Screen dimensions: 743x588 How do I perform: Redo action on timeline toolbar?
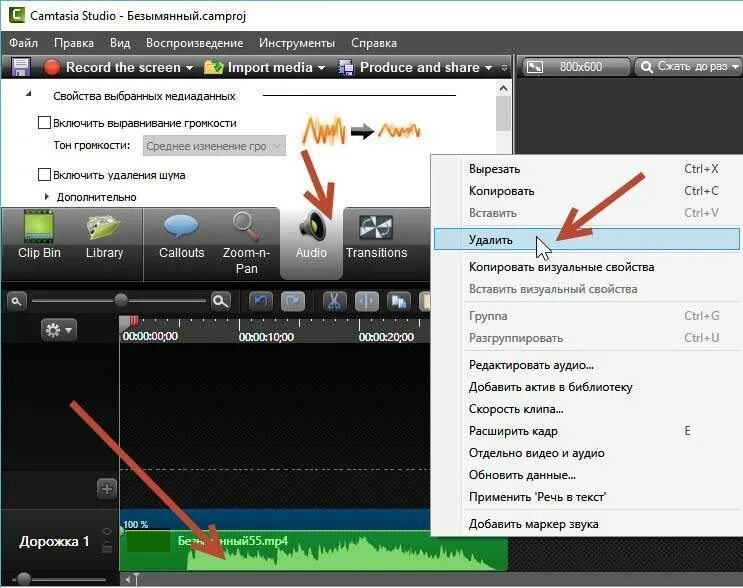click(292, 301)
